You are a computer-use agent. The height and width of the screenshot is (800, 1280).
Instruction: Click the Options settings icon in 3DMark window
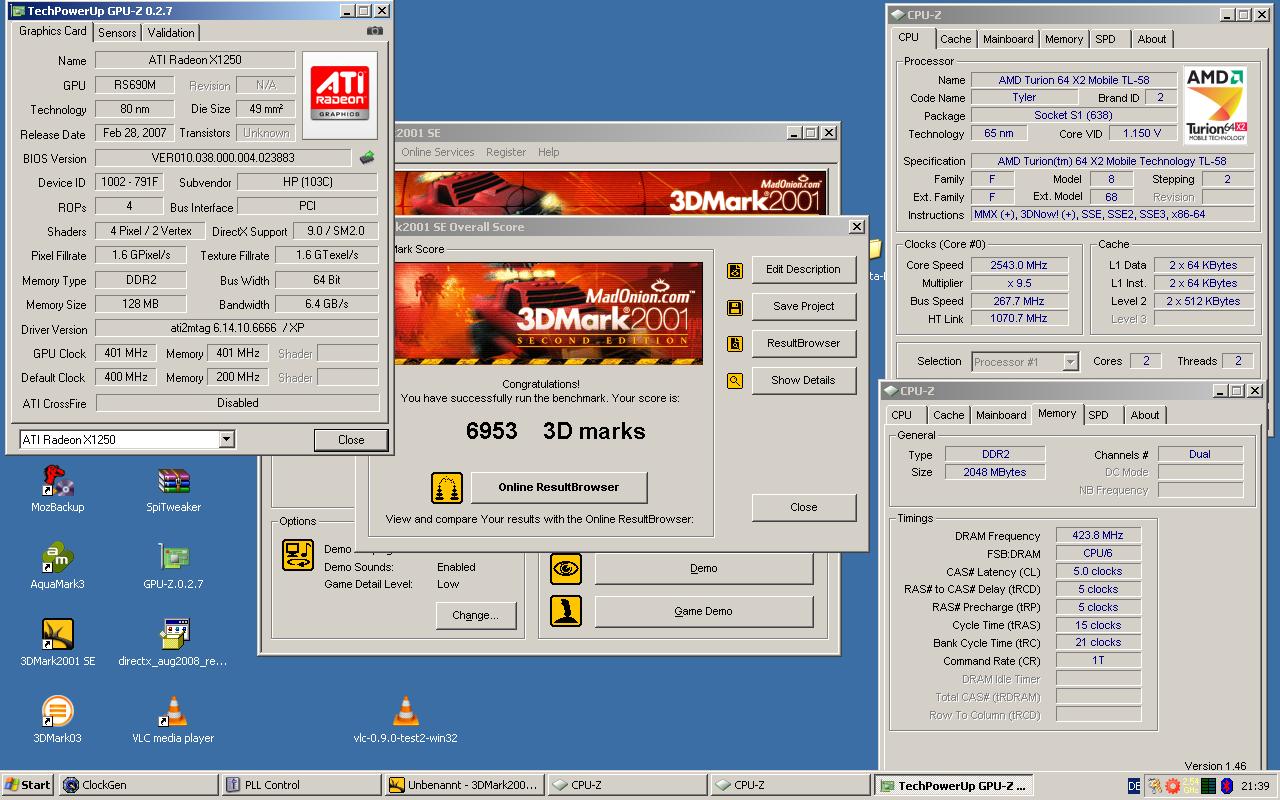pyautogui.click(x=298, y=555)
